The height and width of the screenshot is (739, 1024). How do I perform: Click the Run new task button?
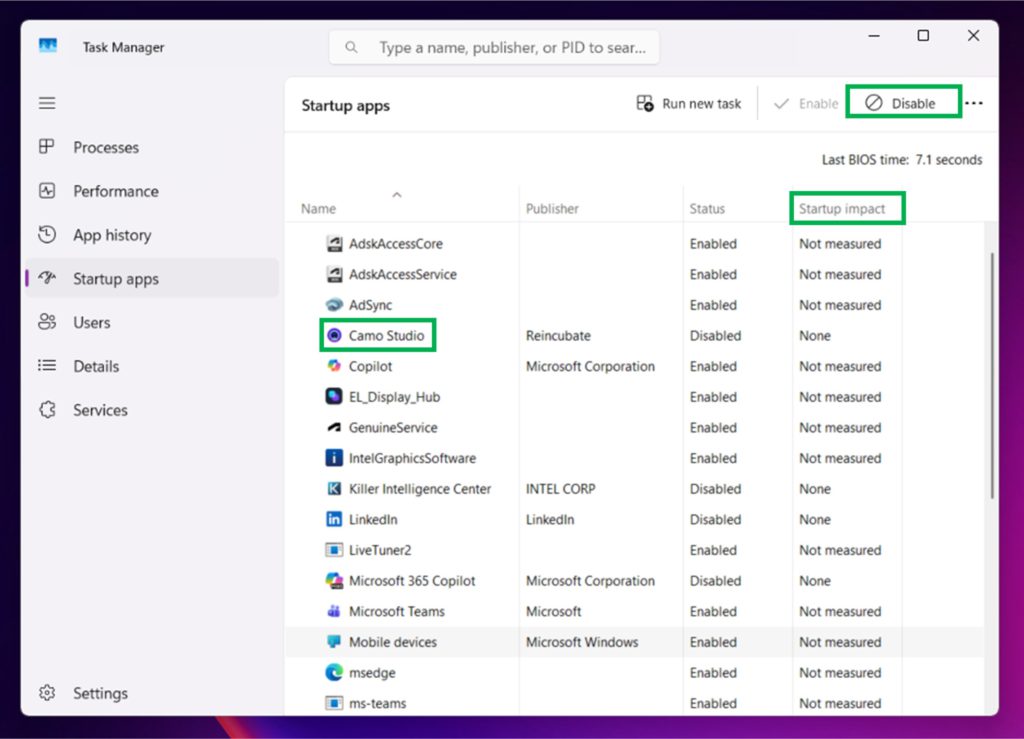[x=689, y=103]
